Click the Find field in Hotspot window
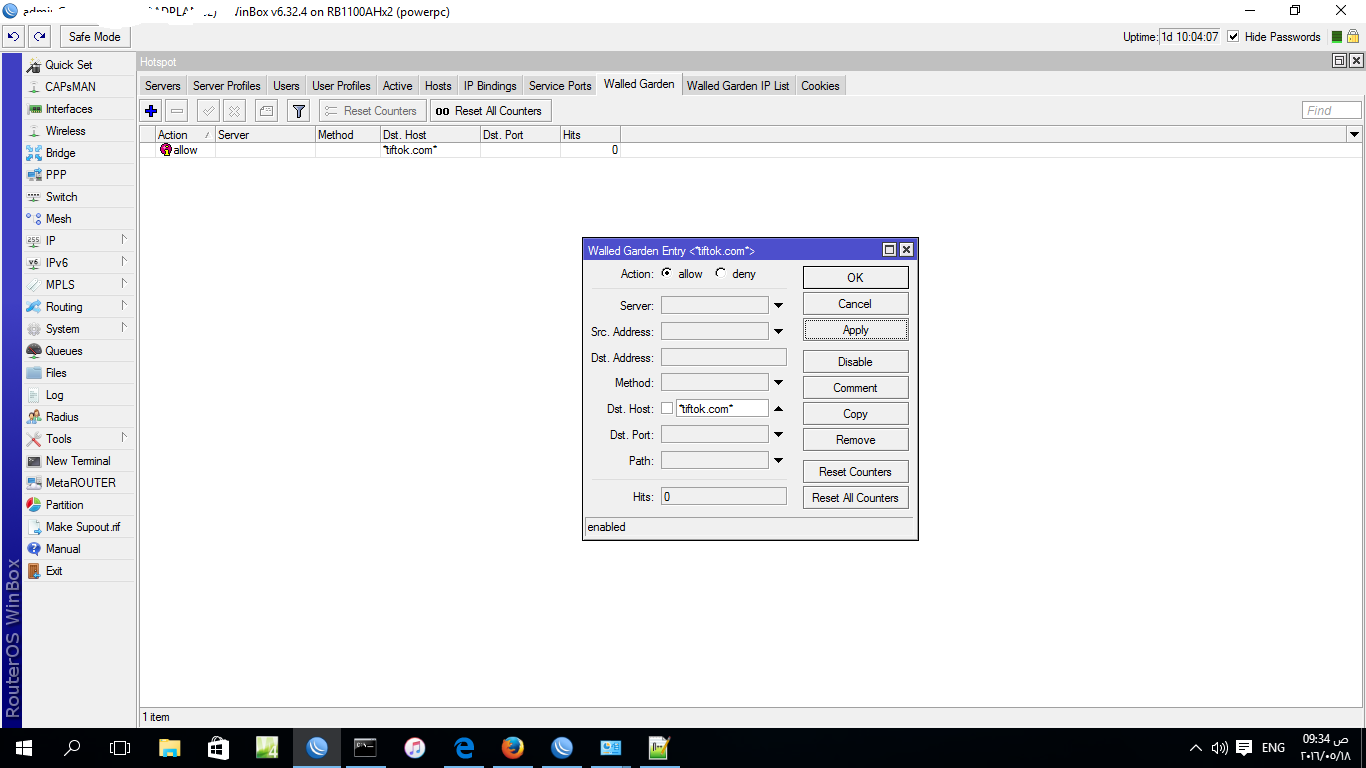 1332,111
